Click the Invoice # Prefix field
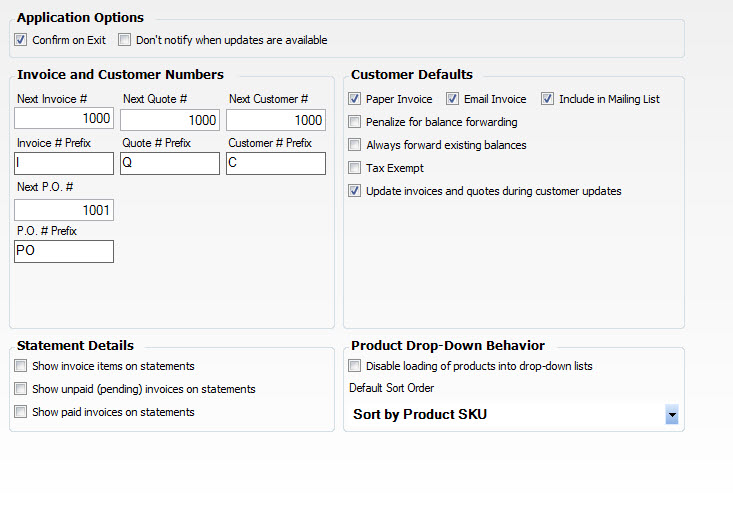Viewport: 733px width, 507px height. 64,163
